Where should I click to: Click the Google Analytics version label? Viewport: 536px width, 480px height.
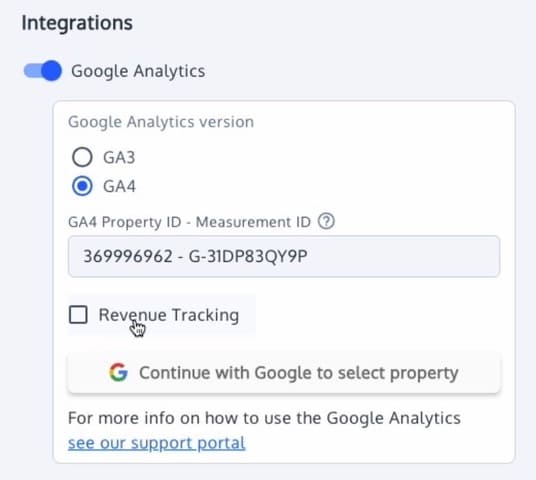(161, 122)
